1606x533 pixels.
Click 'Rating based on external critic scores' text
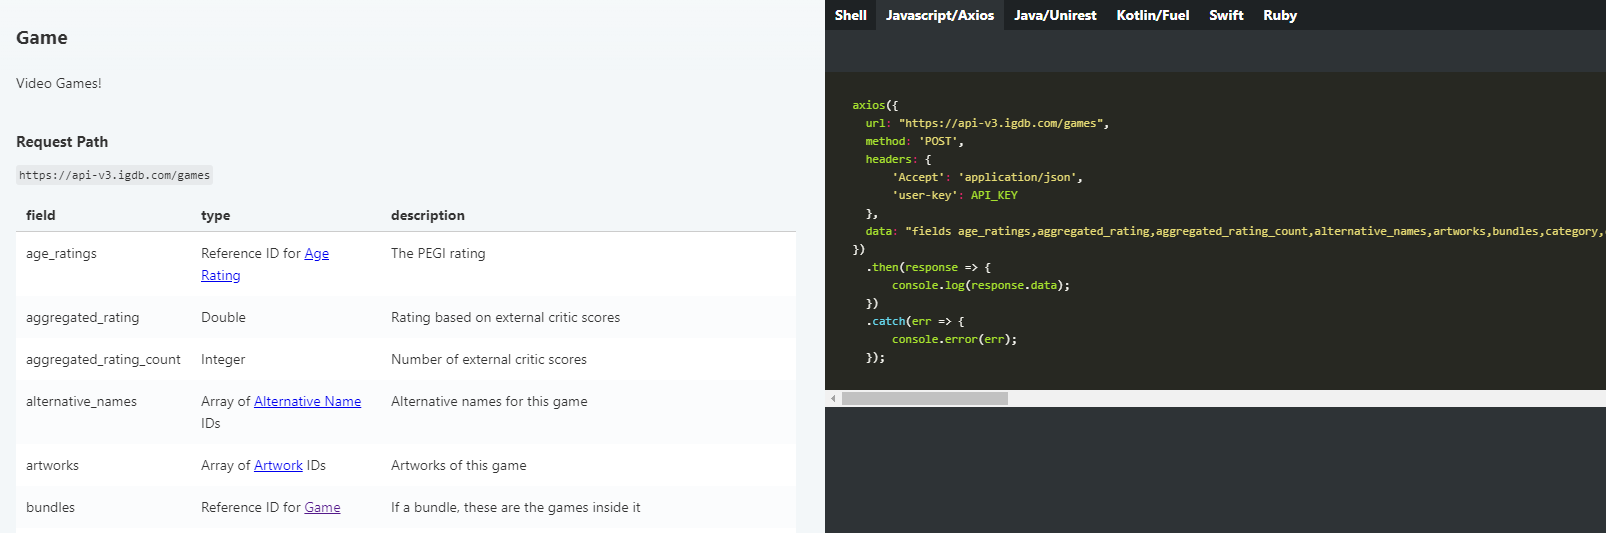[505, 317]
